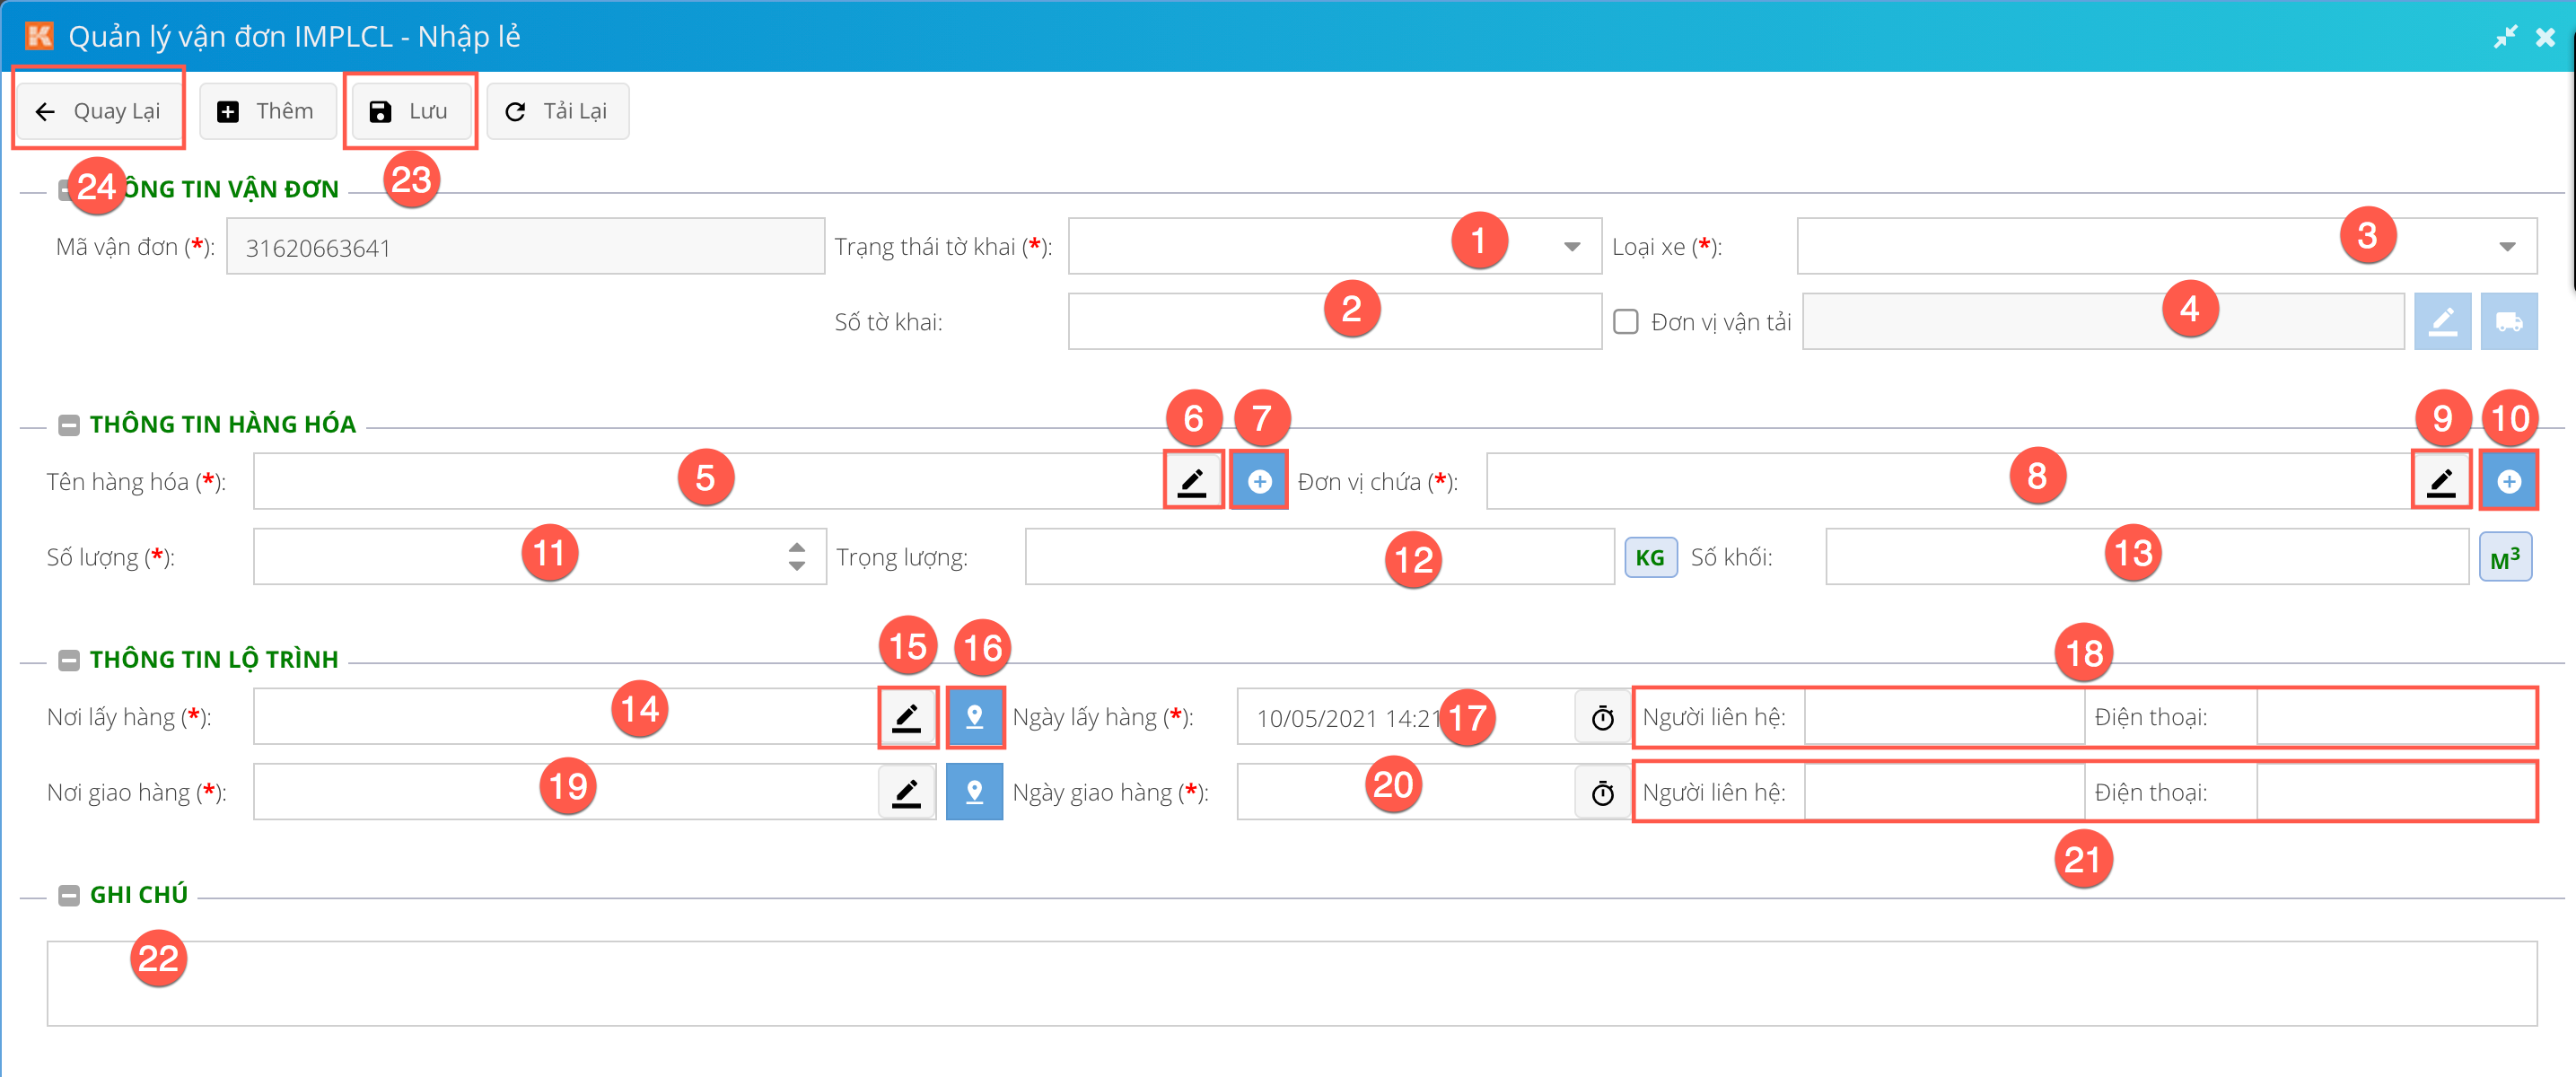The height and width of the screenshot is (1077, 2576).
Task: Click the map pin icon for Nơi lấy hàng
Action: click(974, 717)
